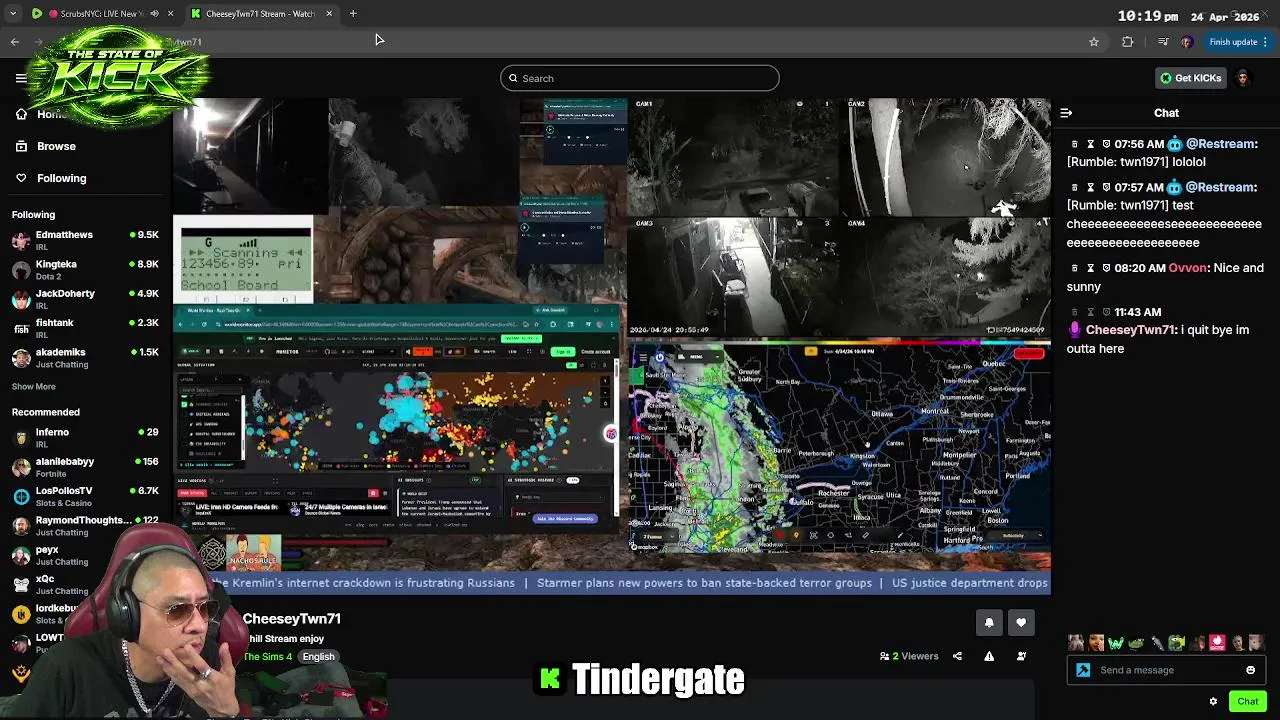1280x720 pixels.
Task: Select the first quick emote
Action: [1076, 643]
